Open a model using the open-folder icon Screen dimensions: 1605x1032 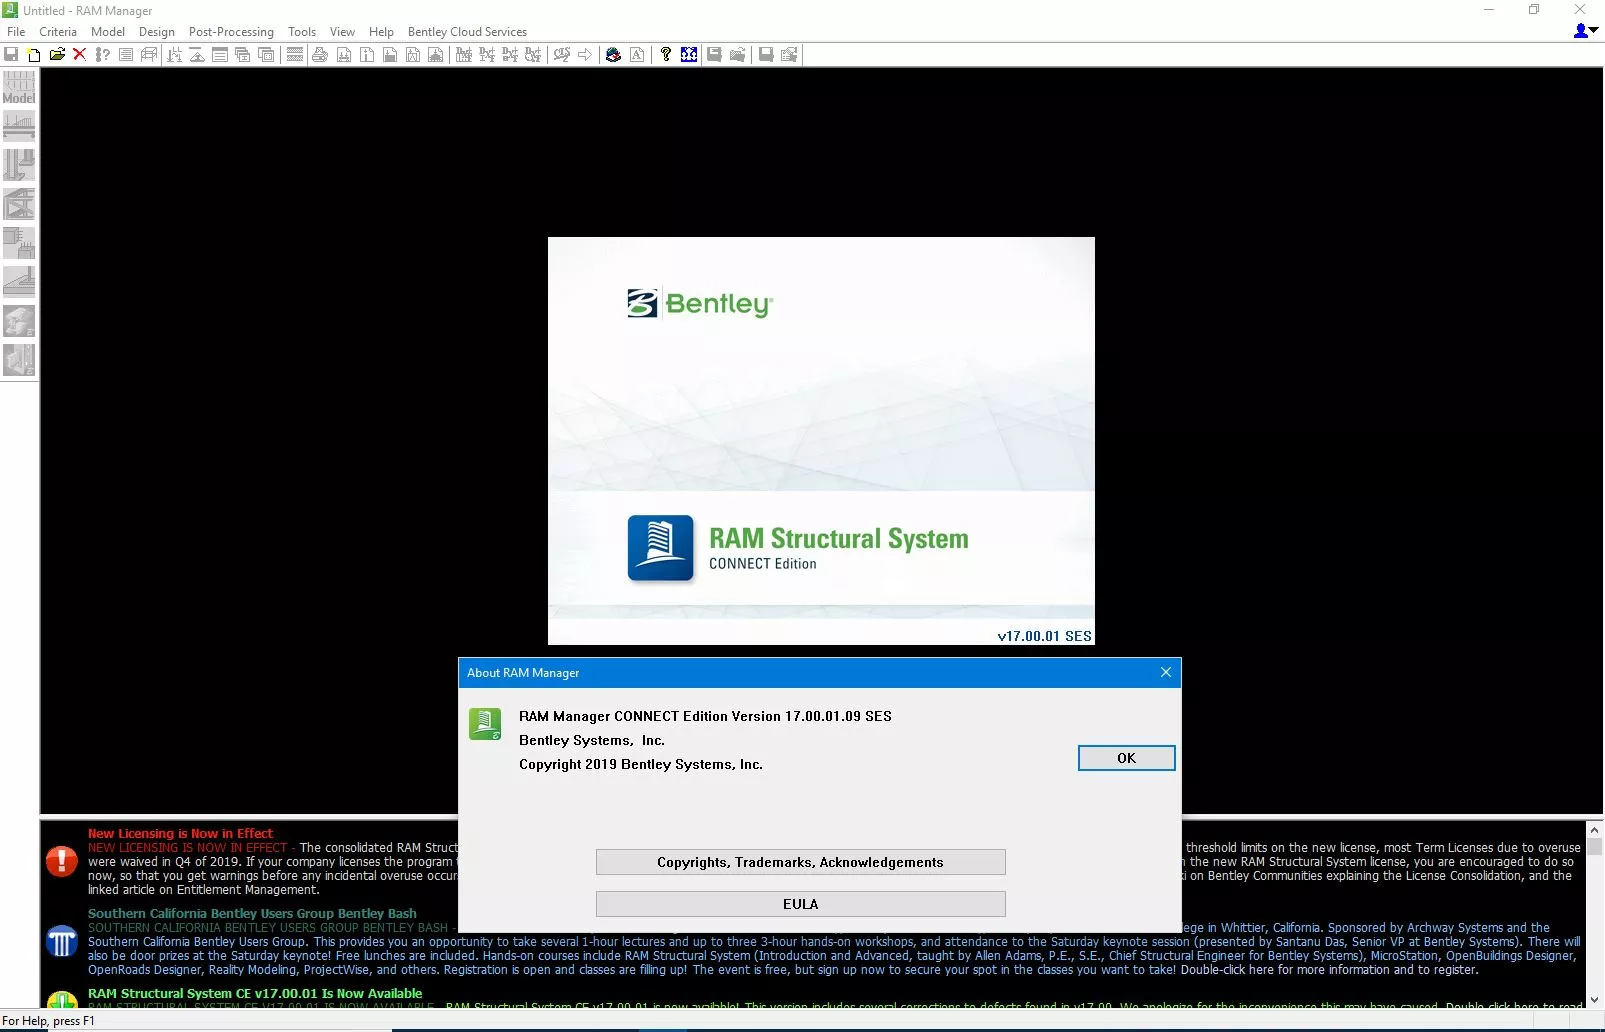click(x=57, y=55)
